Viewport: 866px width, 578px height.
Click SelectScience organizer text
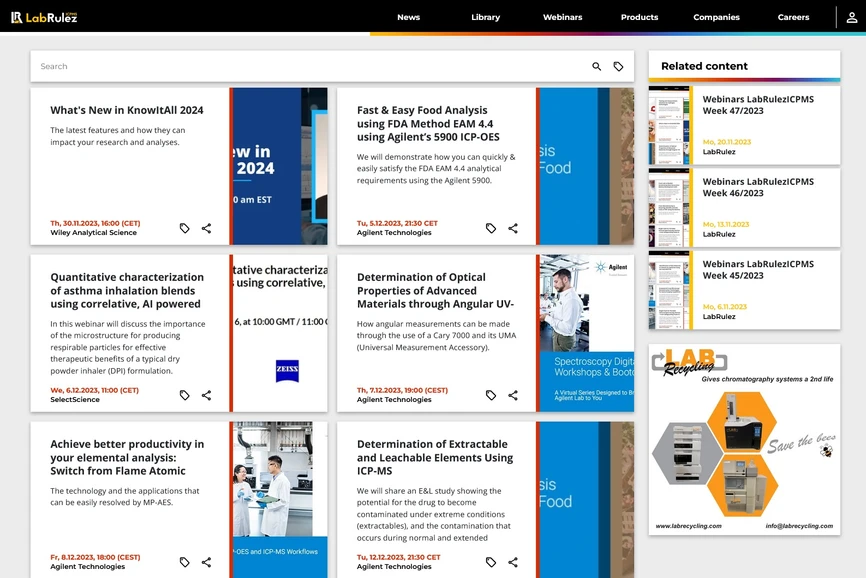click(x=75, y=400)
